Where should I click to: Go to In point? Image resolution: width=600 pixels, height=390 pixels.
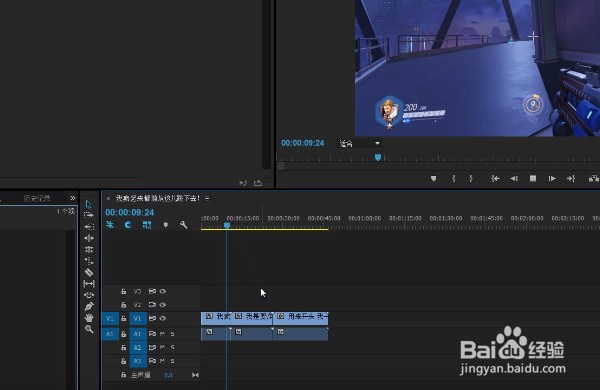tap(495, 178)
